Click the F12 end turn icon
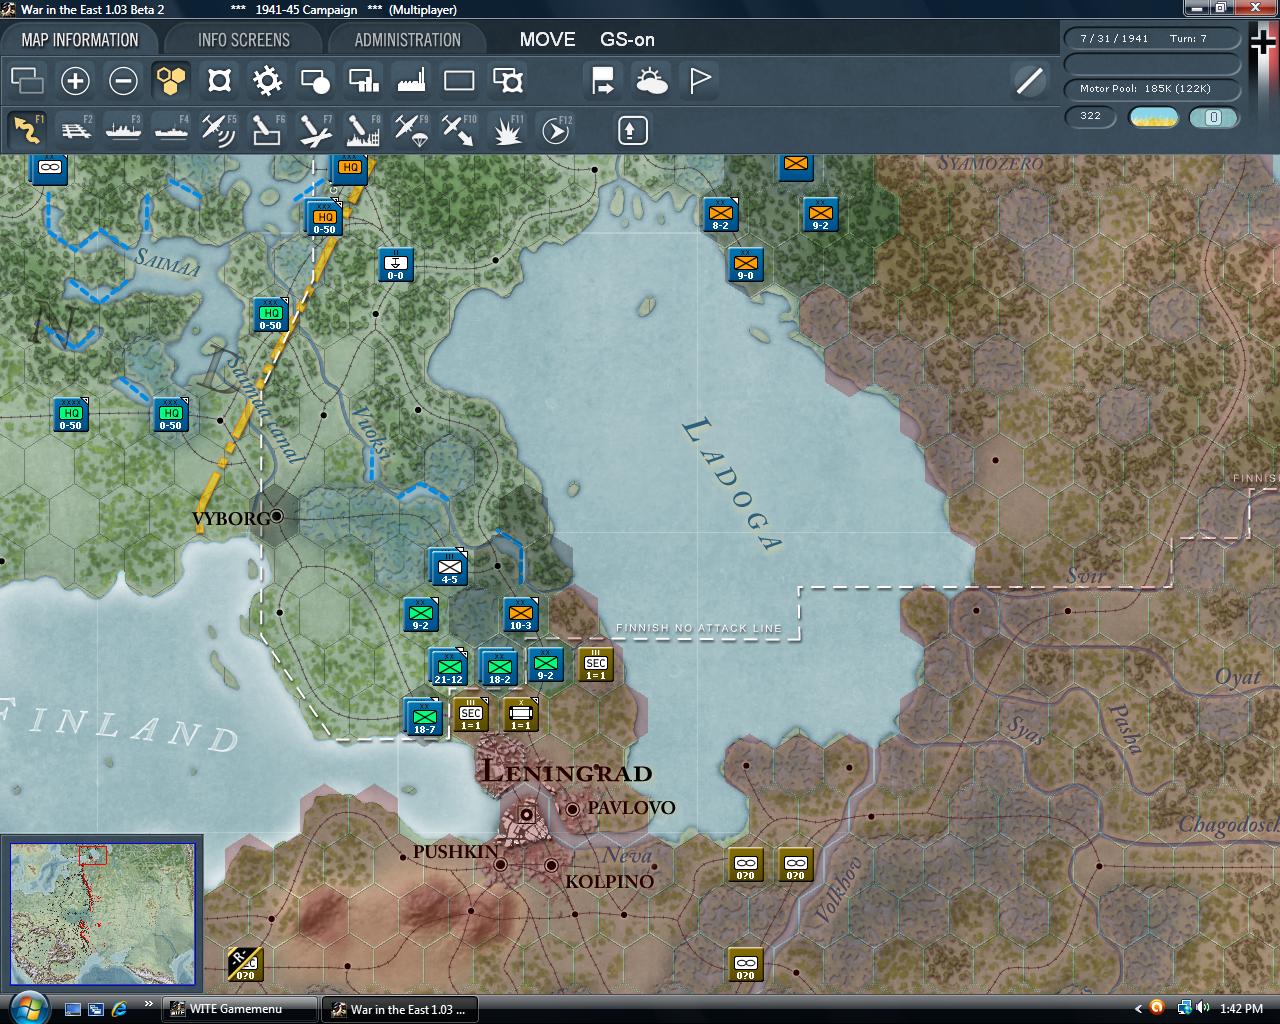The width and height of the screenshot is (1280, 1024). tap(556, 130)
